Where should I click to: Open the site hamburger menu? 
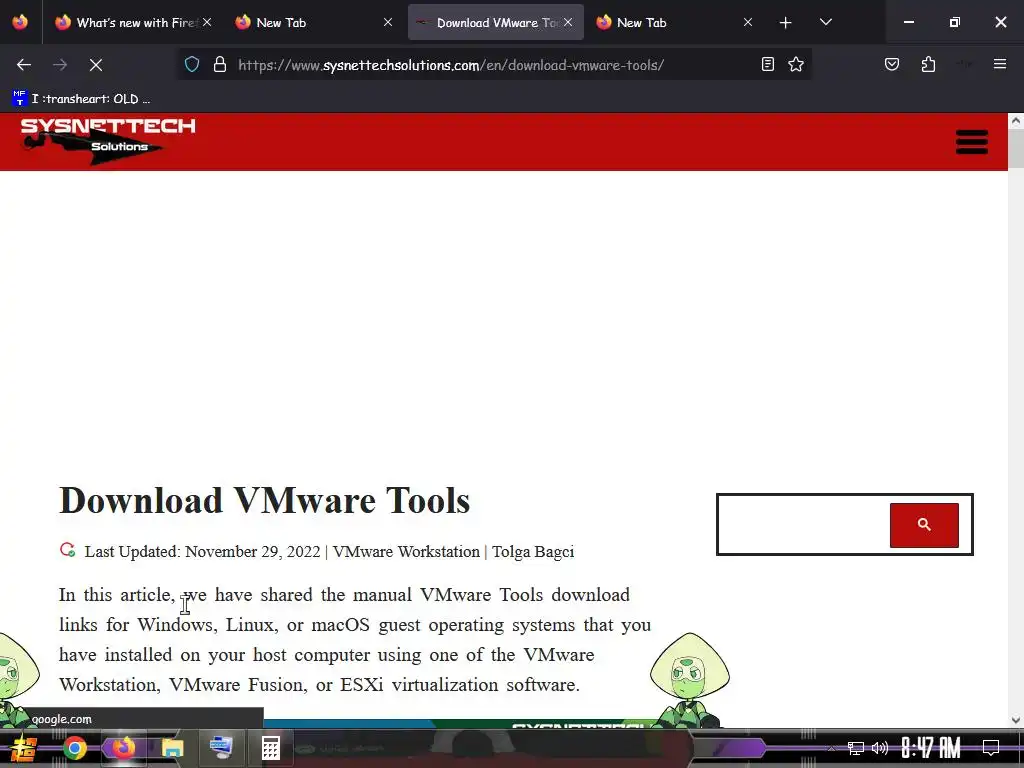(972, 142)
